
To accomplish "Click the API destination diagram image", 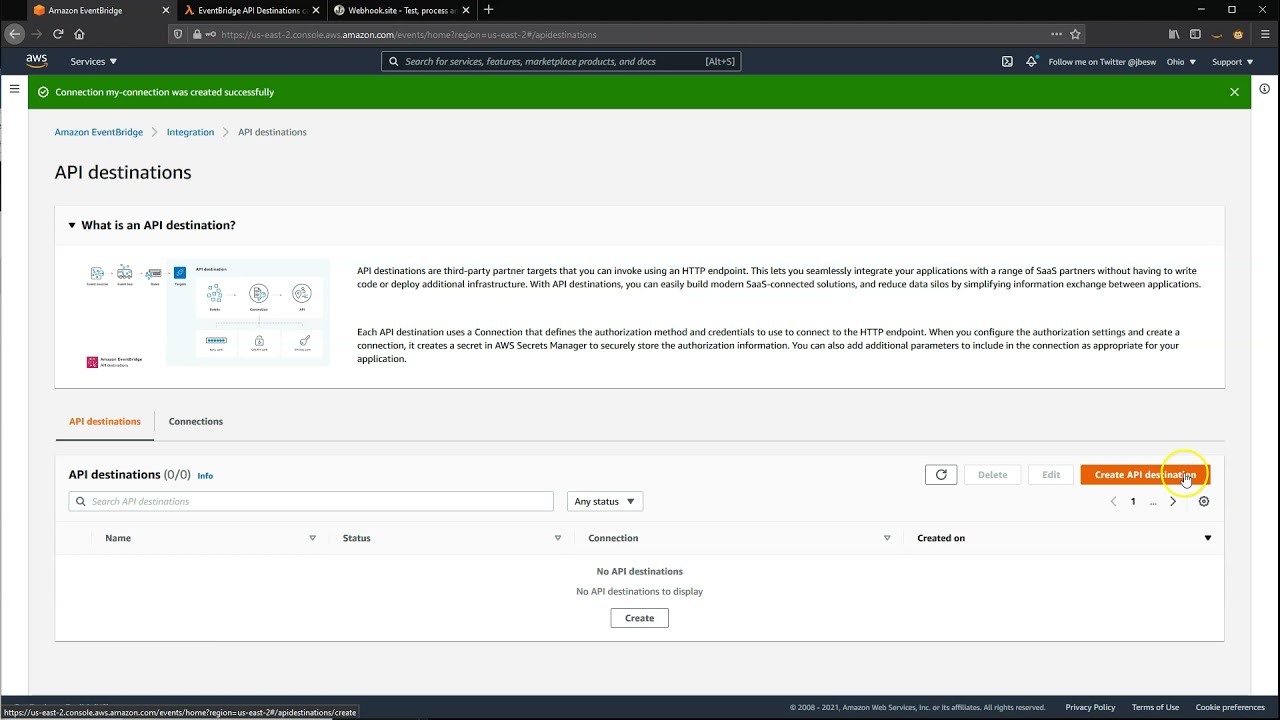I will point(207,315).
